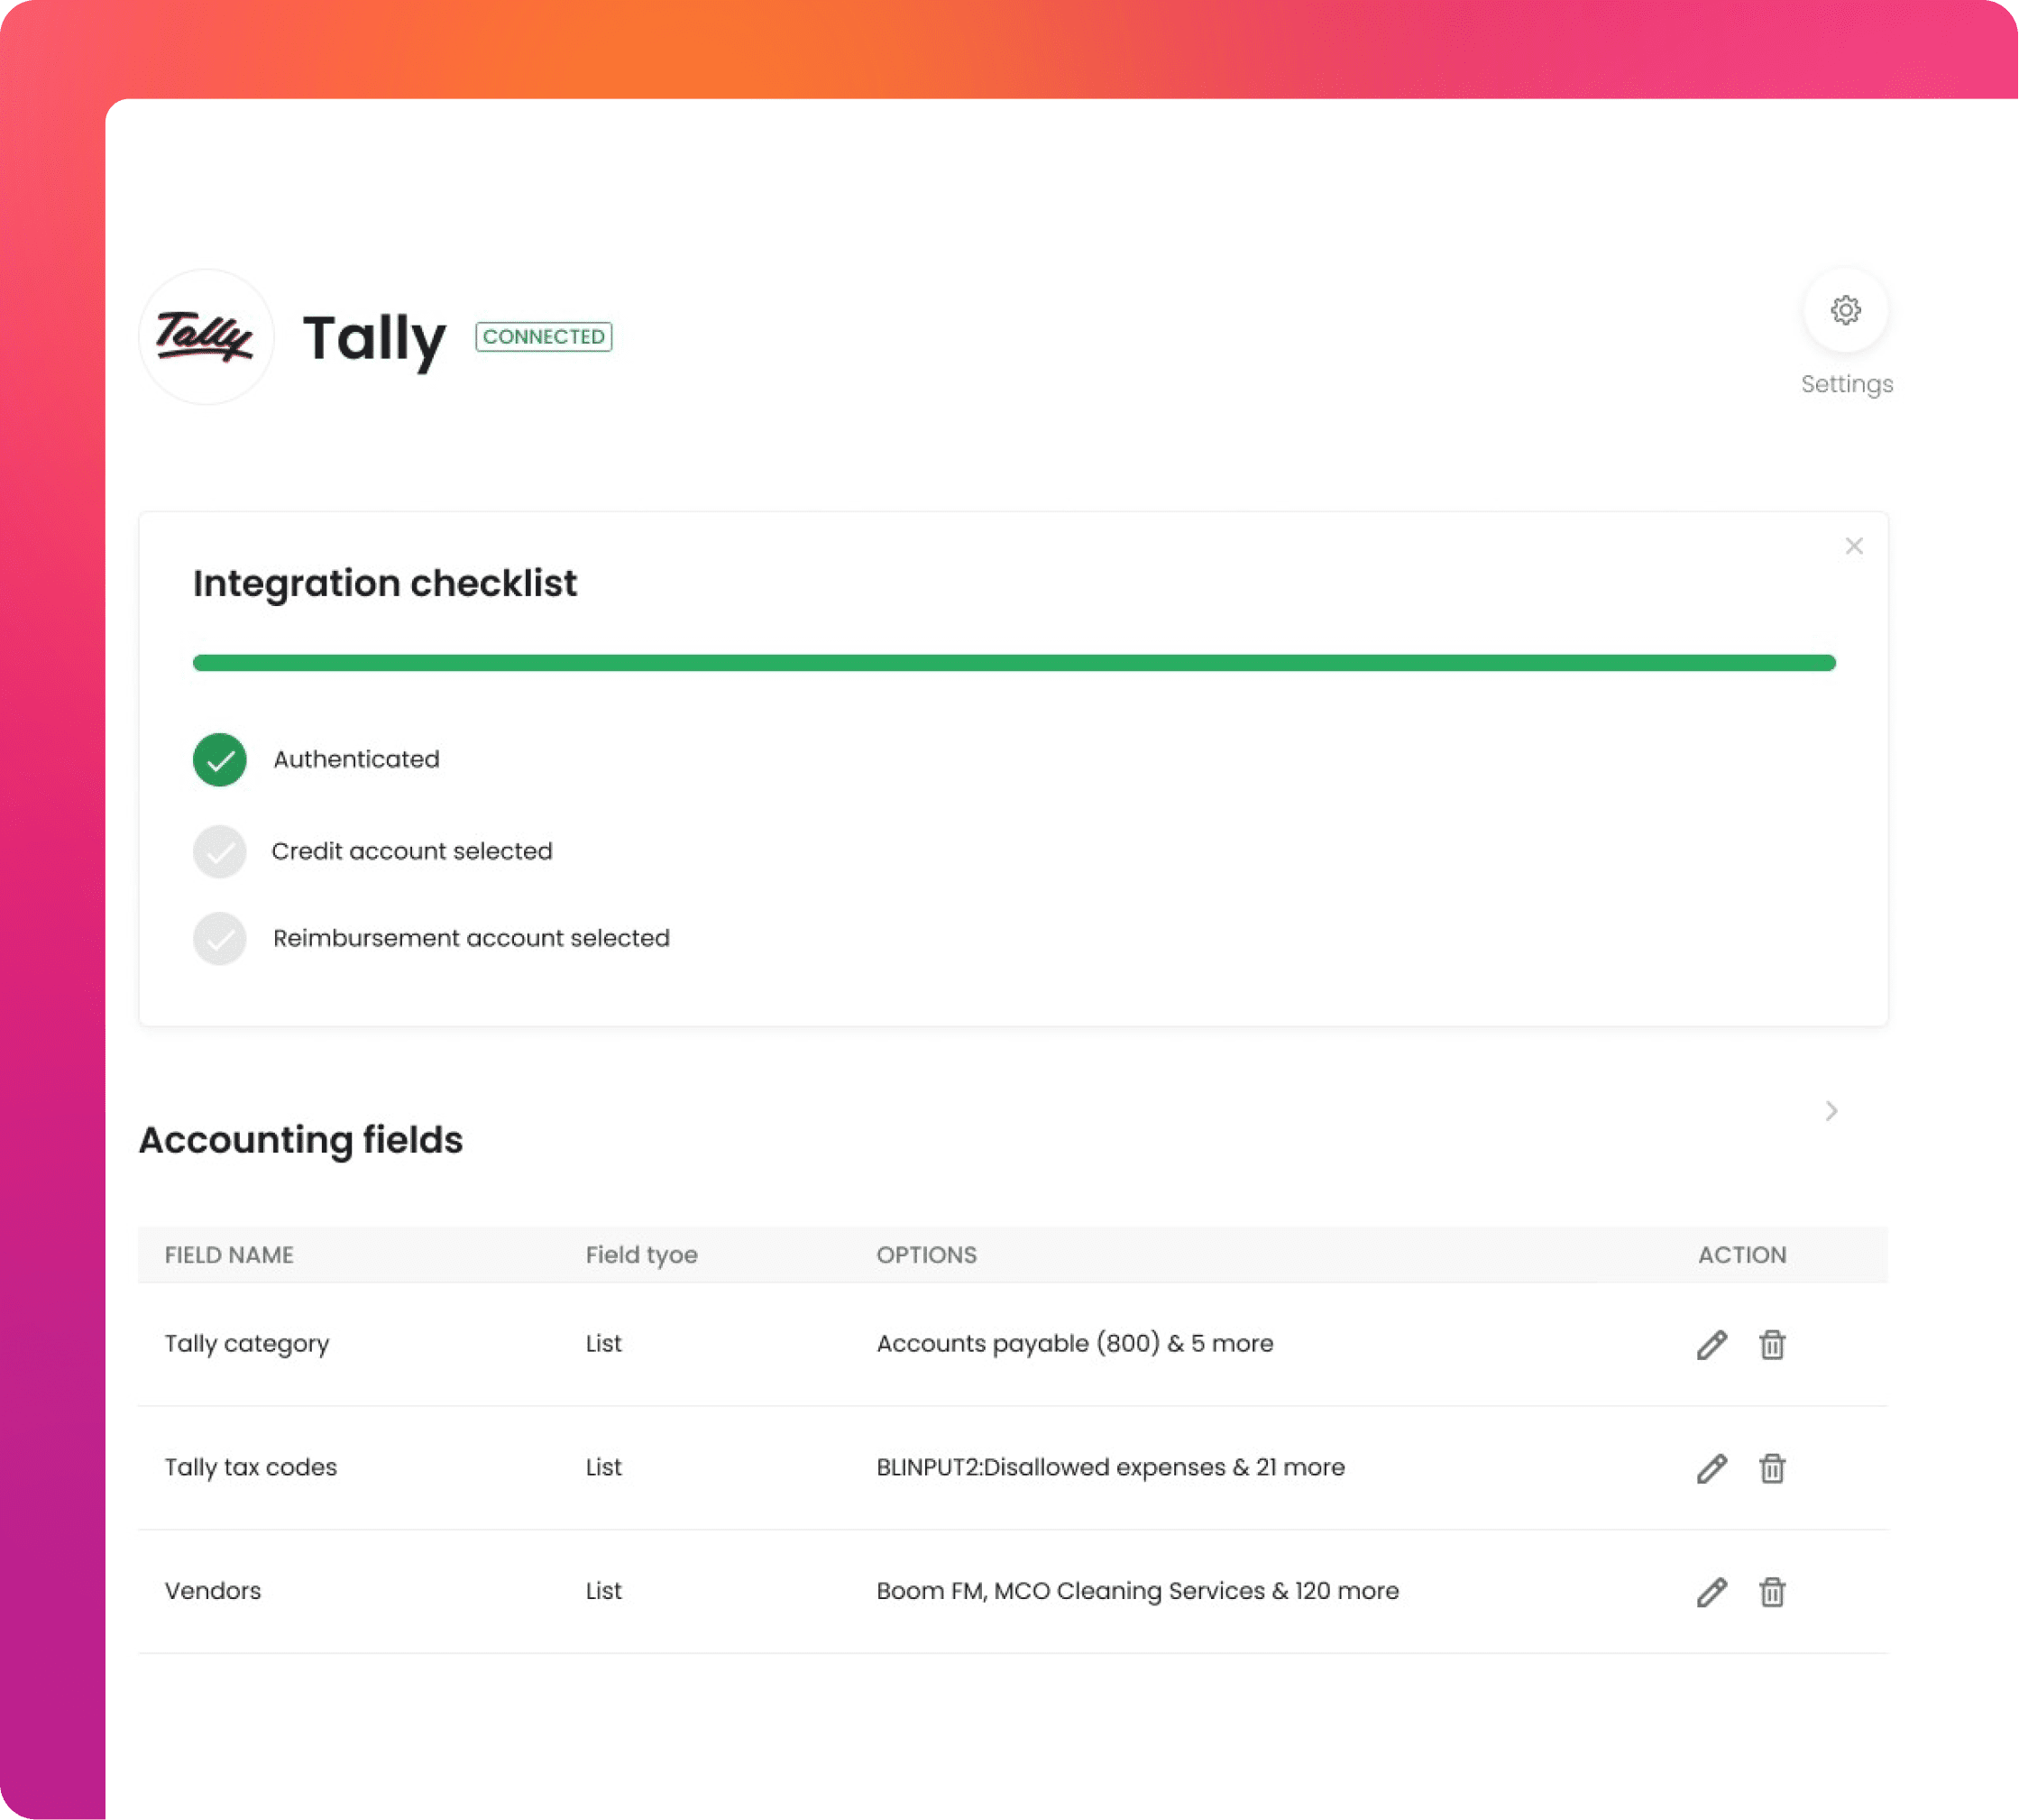Click the Tally logo
The height and width of the screenshot is (1820, 2019).
click(x=205, y=336)
